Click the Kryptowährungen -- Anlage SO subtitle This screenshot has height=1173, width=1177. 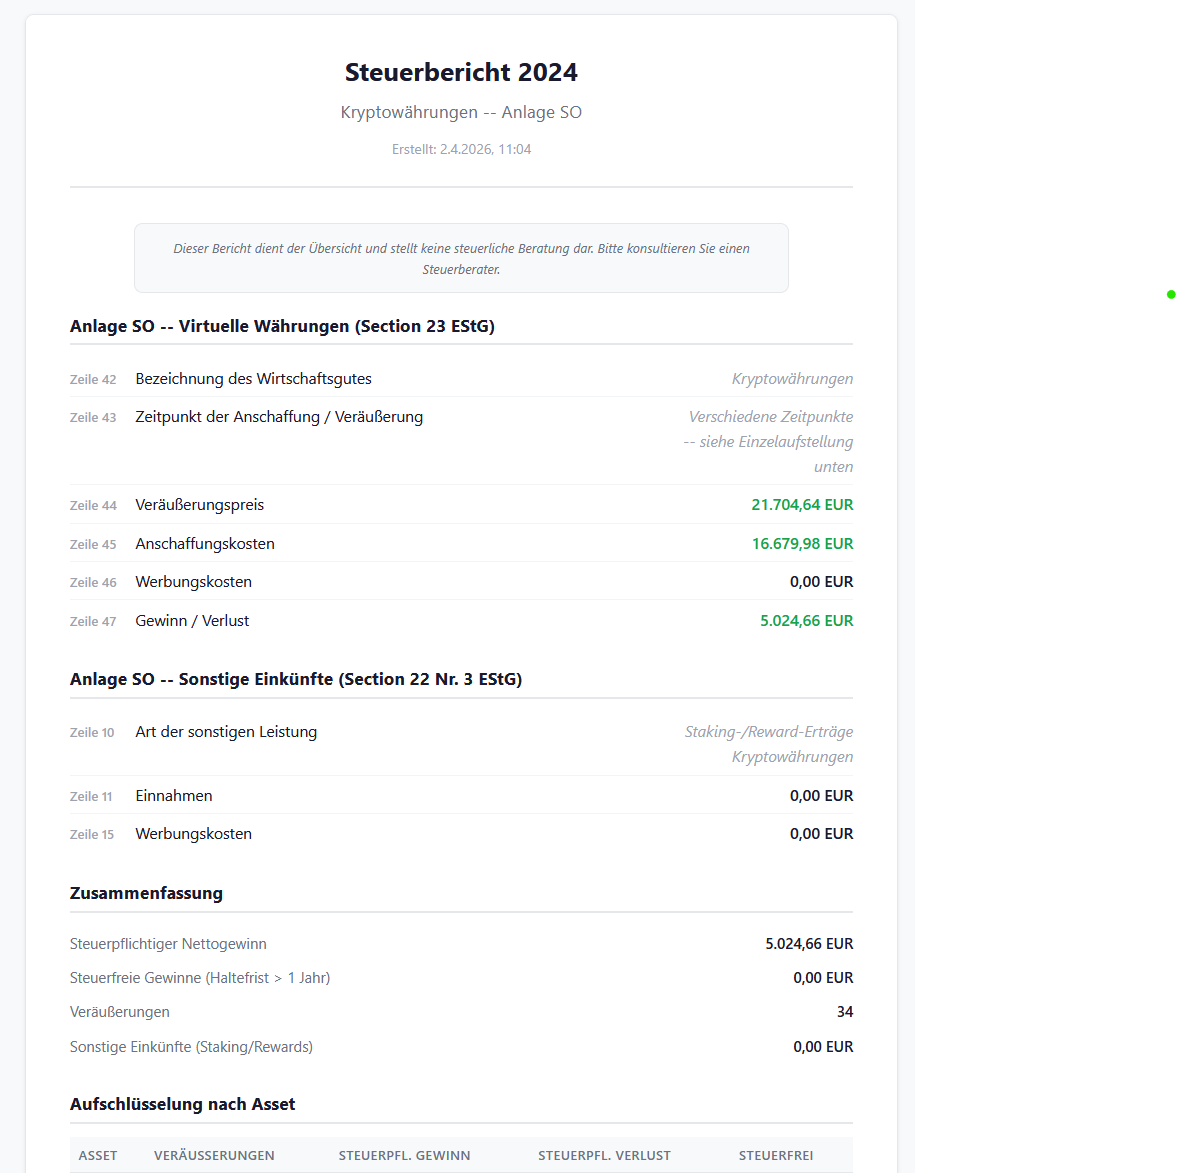pos(461,112)
